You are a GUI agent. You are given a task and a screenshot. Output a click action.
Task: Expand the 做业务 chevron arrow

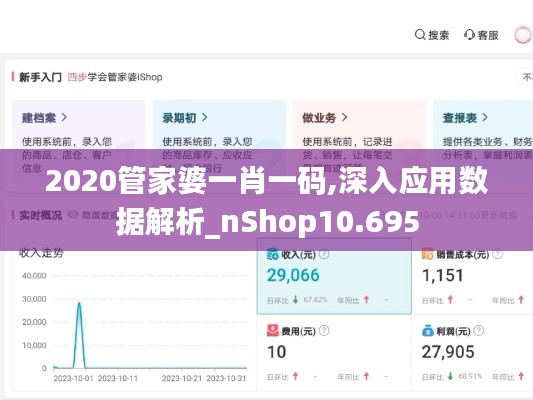click(344, 118)
